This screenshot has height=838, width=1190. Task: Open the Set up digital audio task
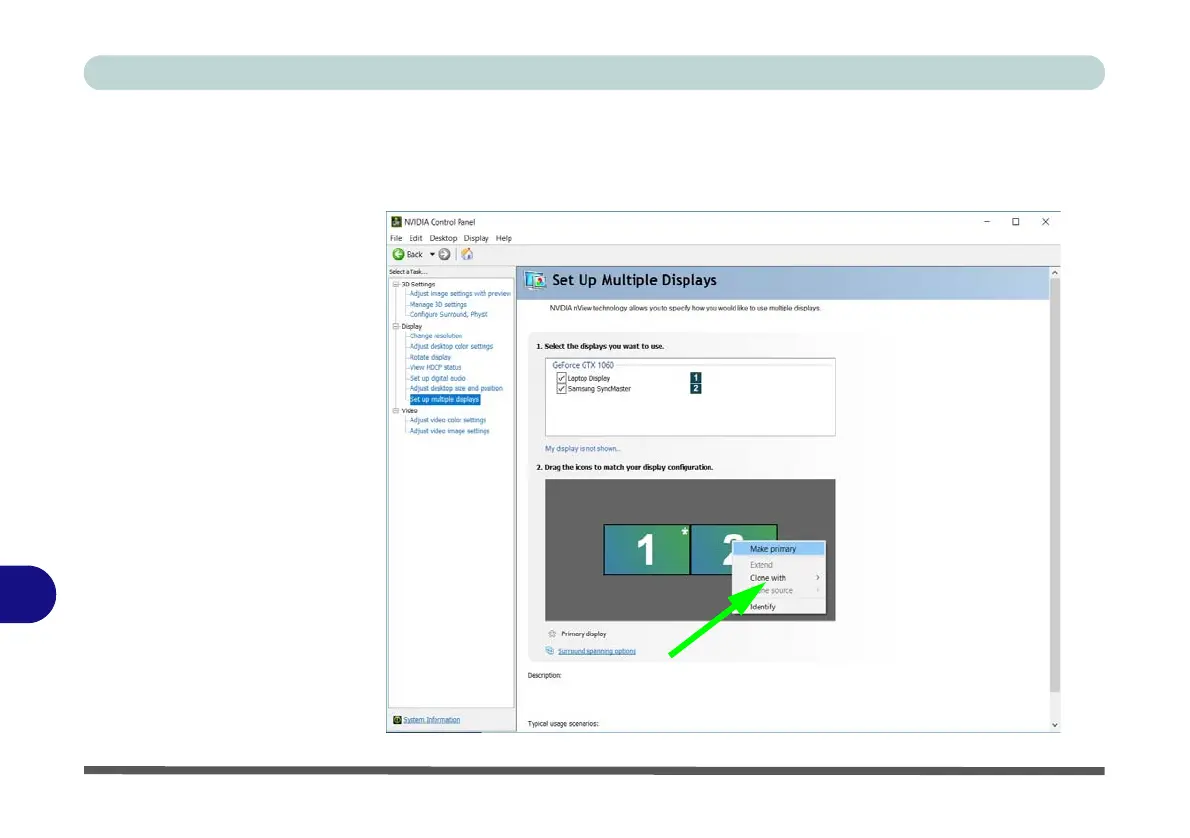point(438,378)
